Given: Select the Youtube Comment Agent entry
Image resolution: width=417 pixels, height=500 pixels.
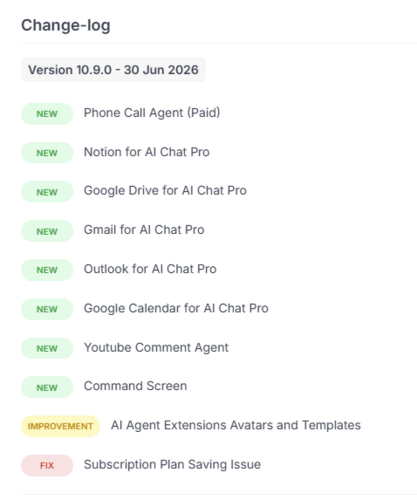Looking at the screenshot, I should coord(156,348).
